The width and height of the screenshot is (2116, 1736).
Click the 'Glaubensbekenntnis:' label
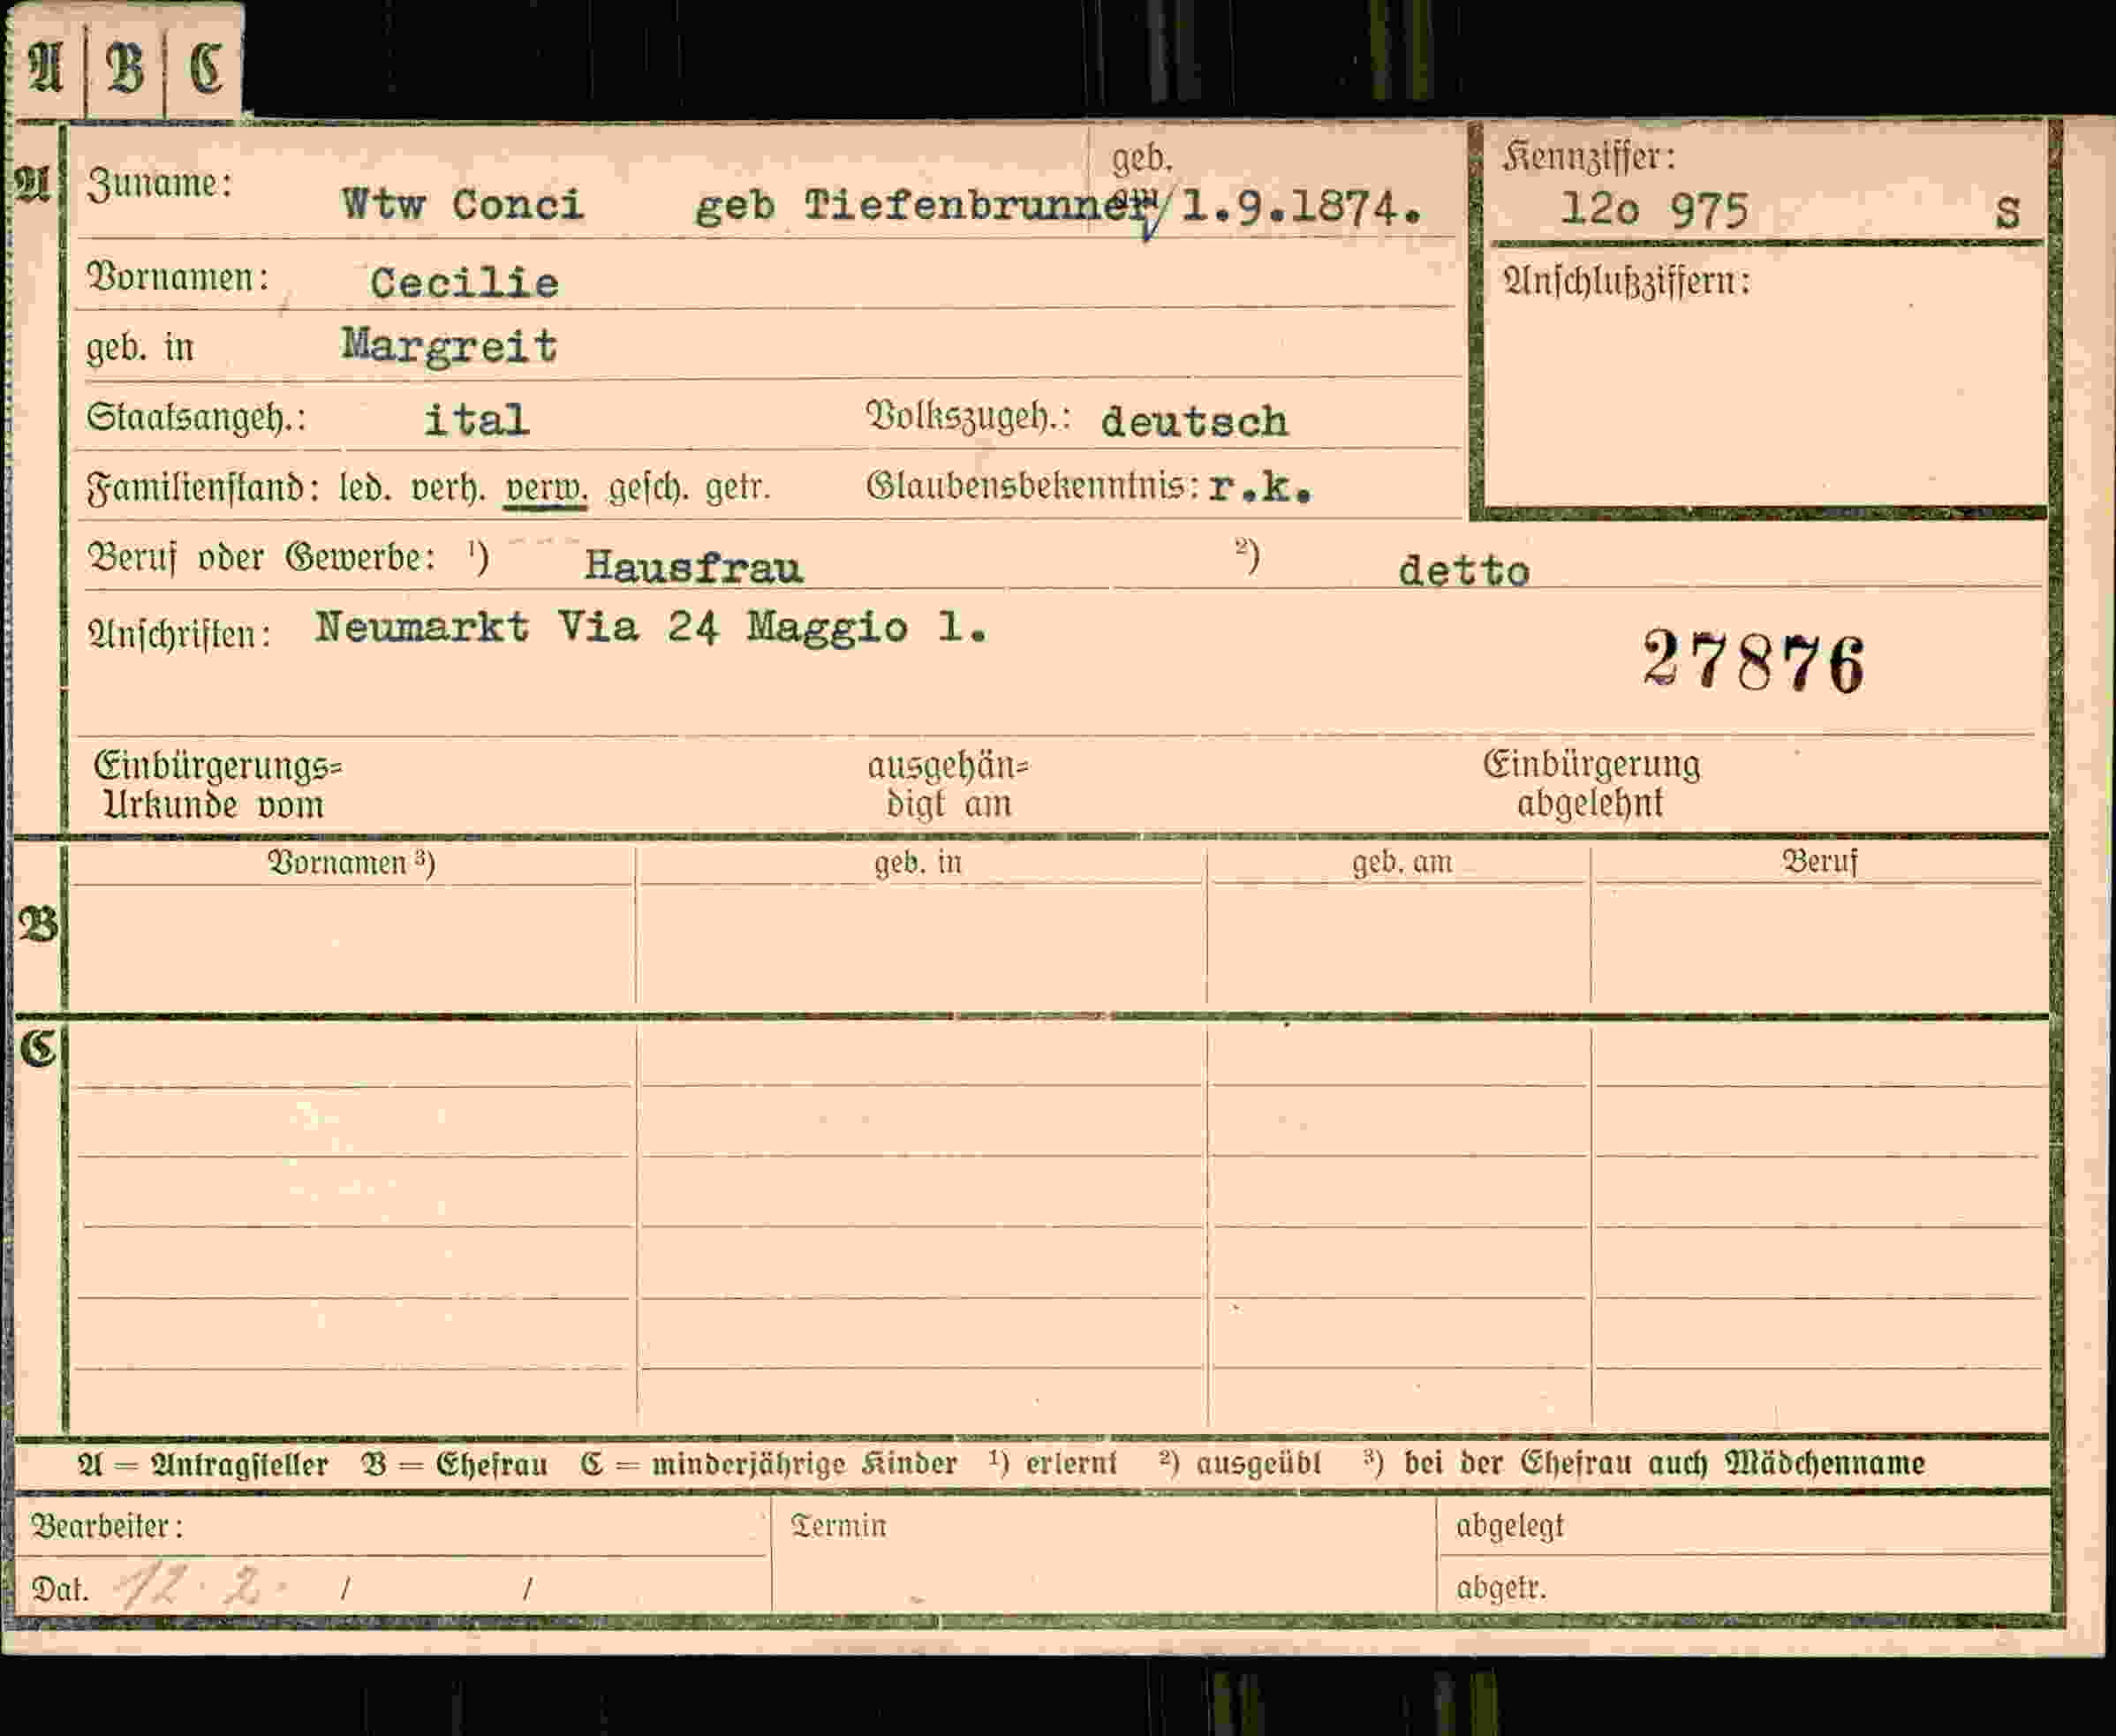click(x=1033, y=487)
